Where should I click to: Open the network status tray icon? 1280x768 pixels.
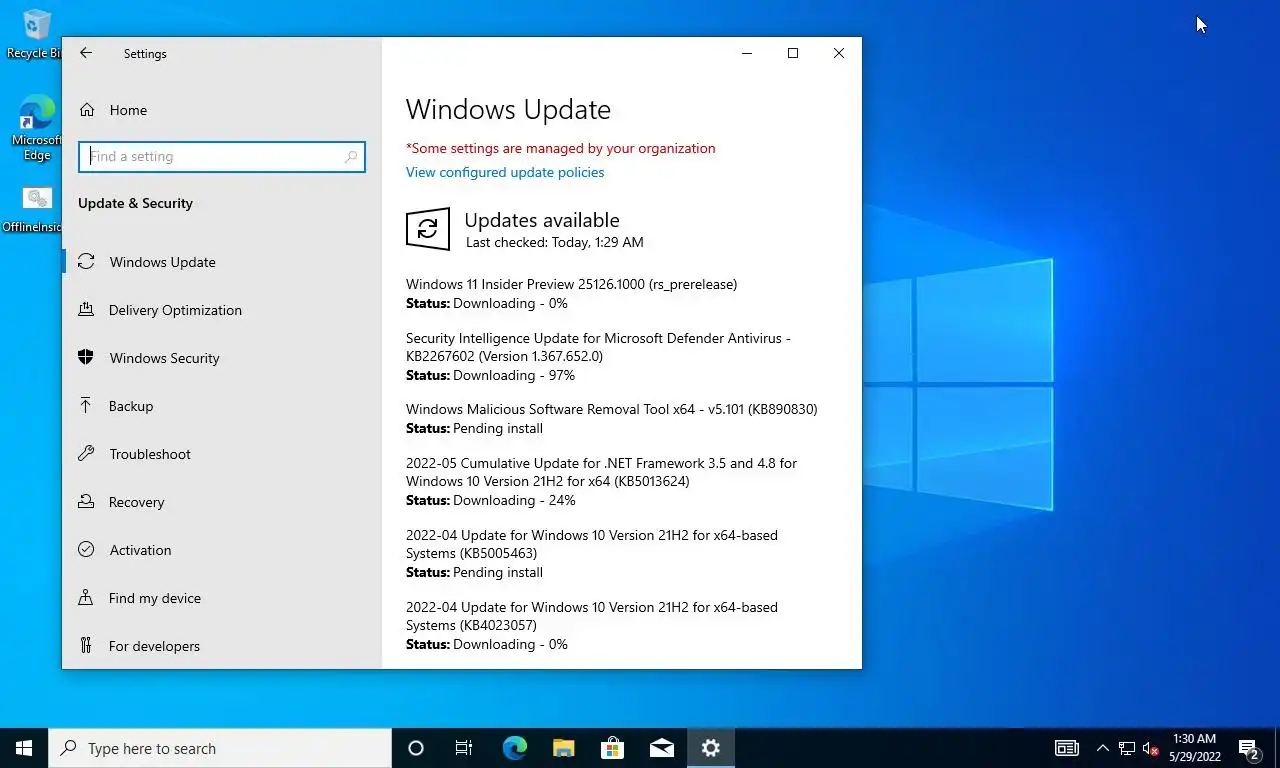coord(1127,748)
